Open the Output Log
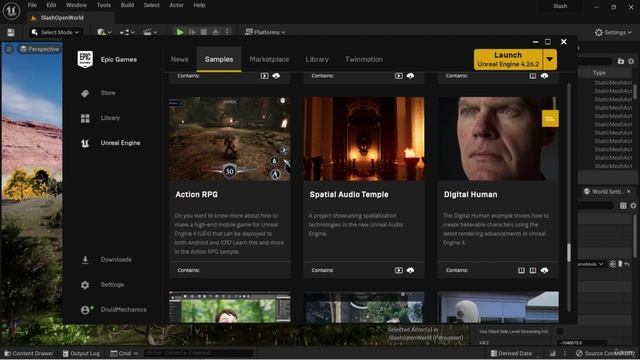 pos(81,353)
